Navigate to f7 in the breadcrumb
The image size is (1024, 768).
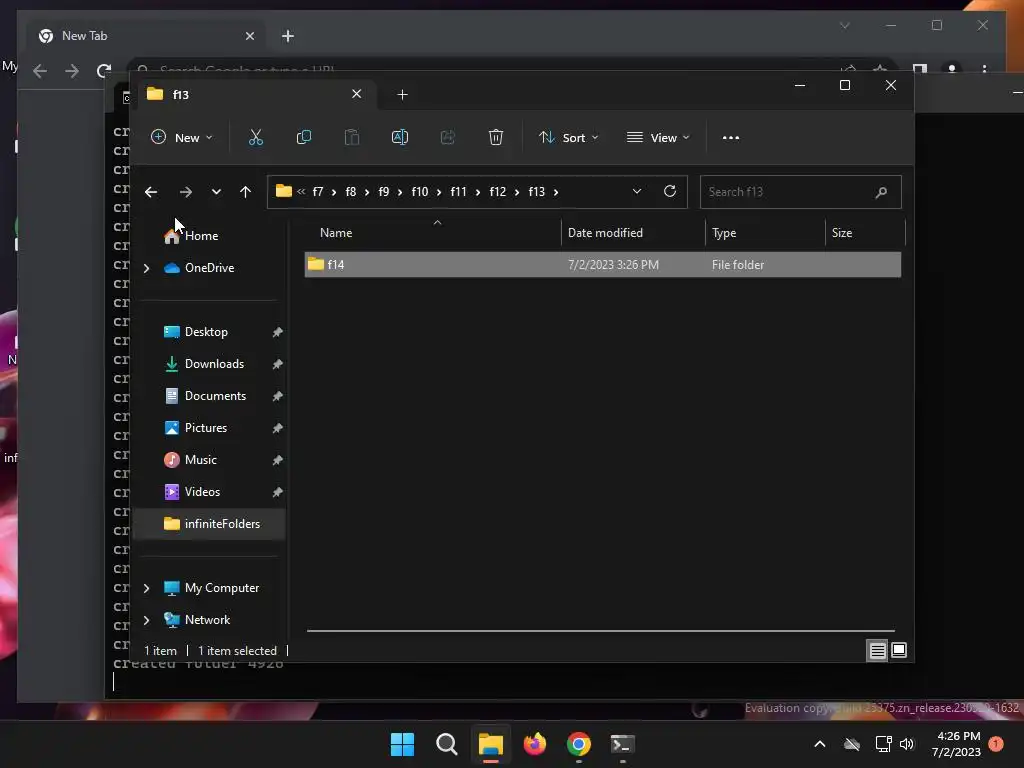(318, 192)
